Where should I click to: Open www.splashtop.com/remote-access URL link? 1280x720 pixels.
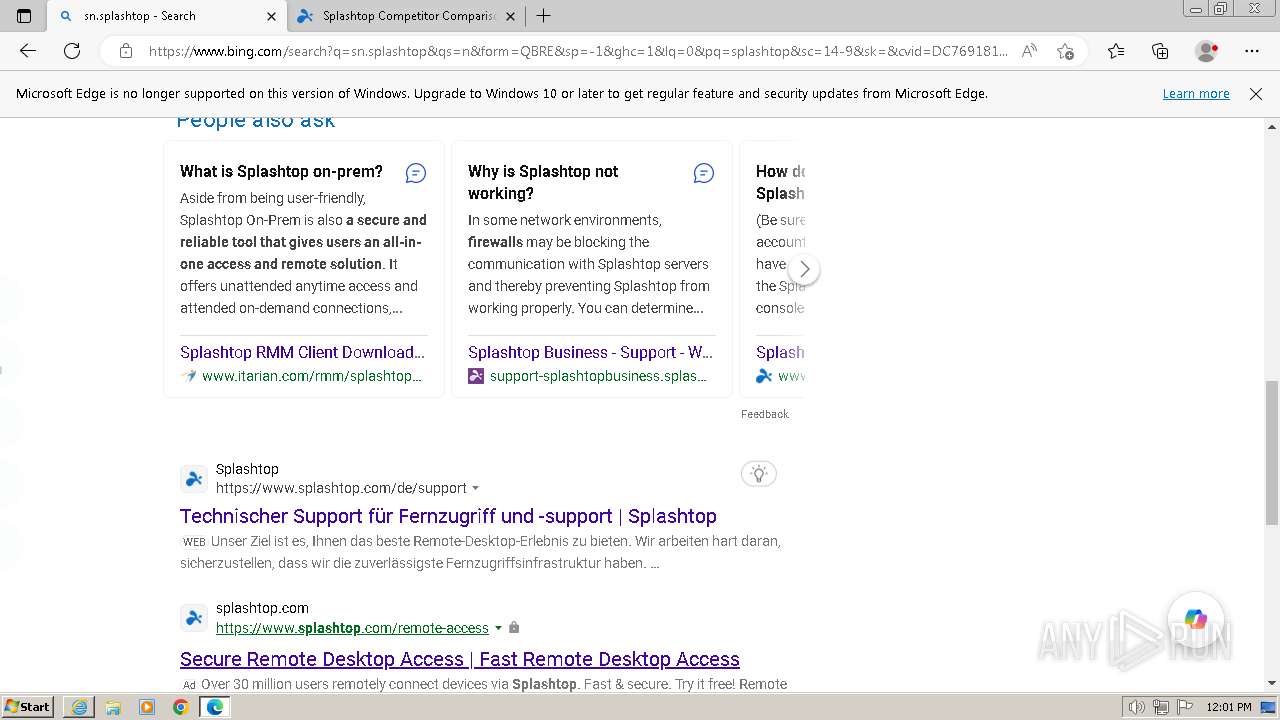[352, 628]
